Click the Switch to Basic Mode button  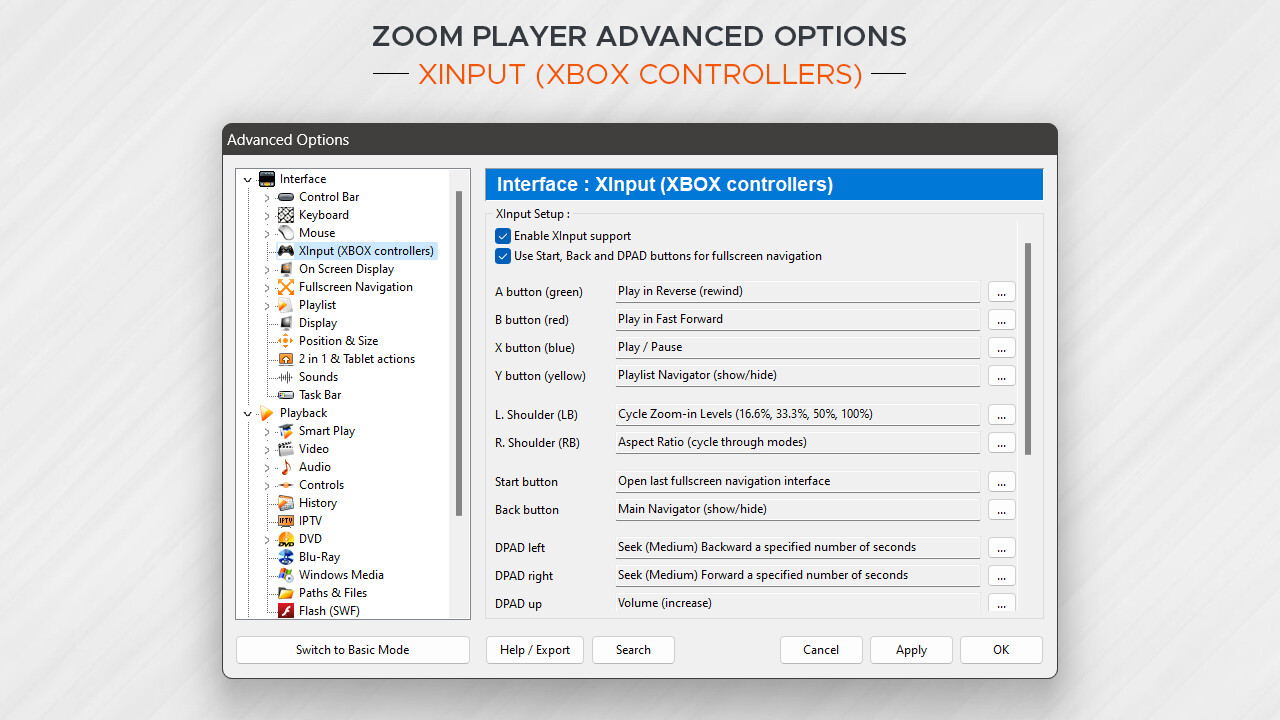352,649
